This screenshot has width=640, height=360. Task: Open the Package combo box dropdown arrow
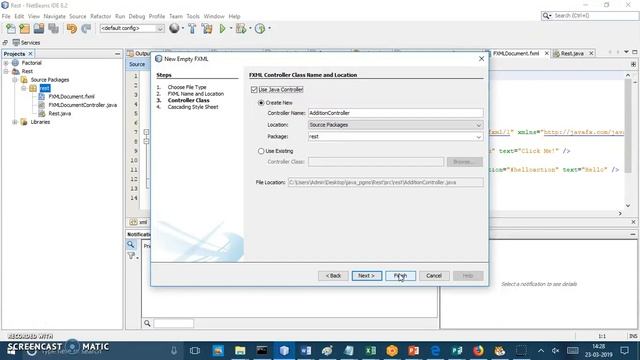point(478,137)
